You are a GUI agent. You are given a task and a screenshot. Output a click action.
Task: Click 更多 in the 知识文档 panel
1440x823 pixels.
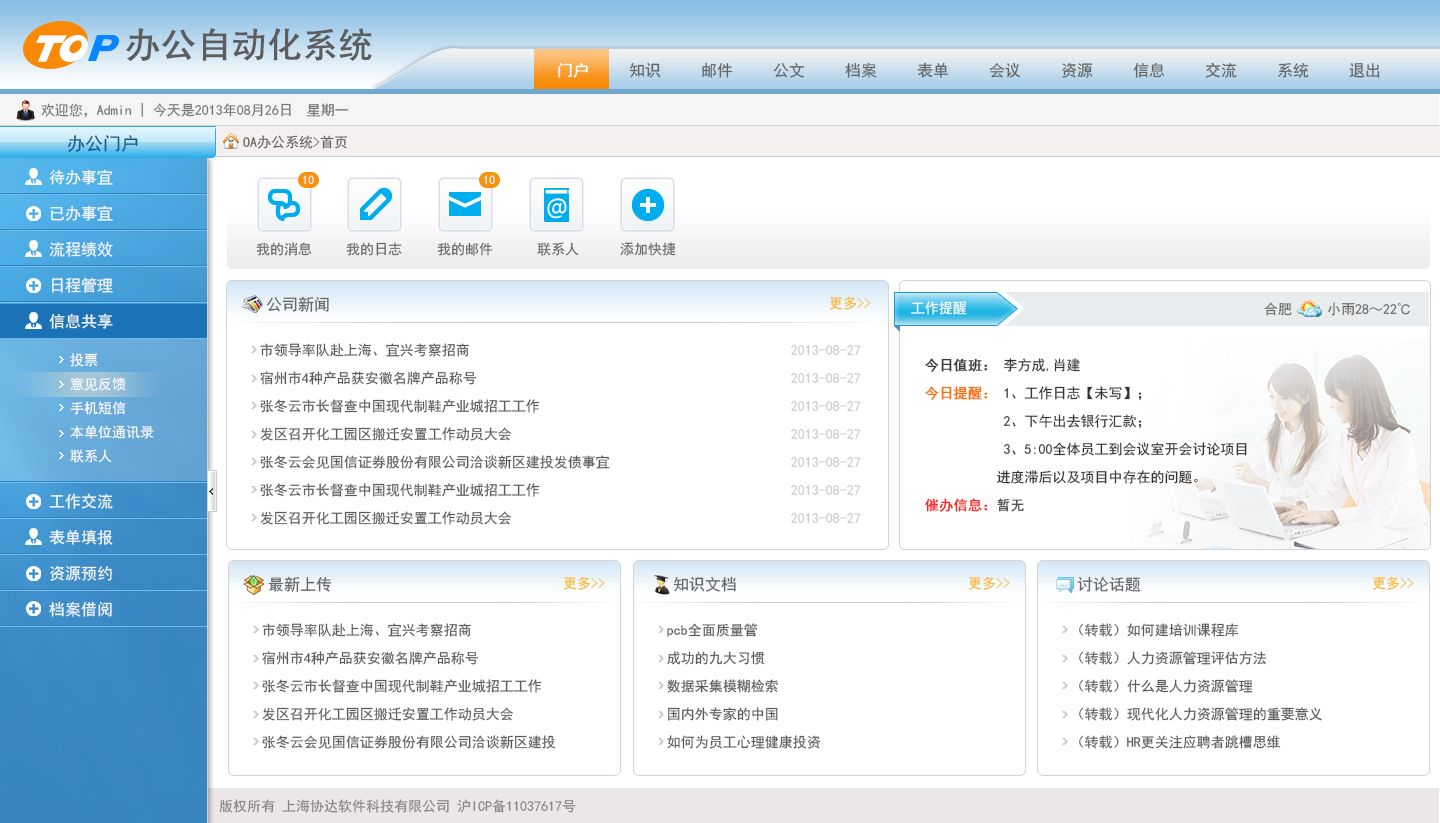pos(989,583)
